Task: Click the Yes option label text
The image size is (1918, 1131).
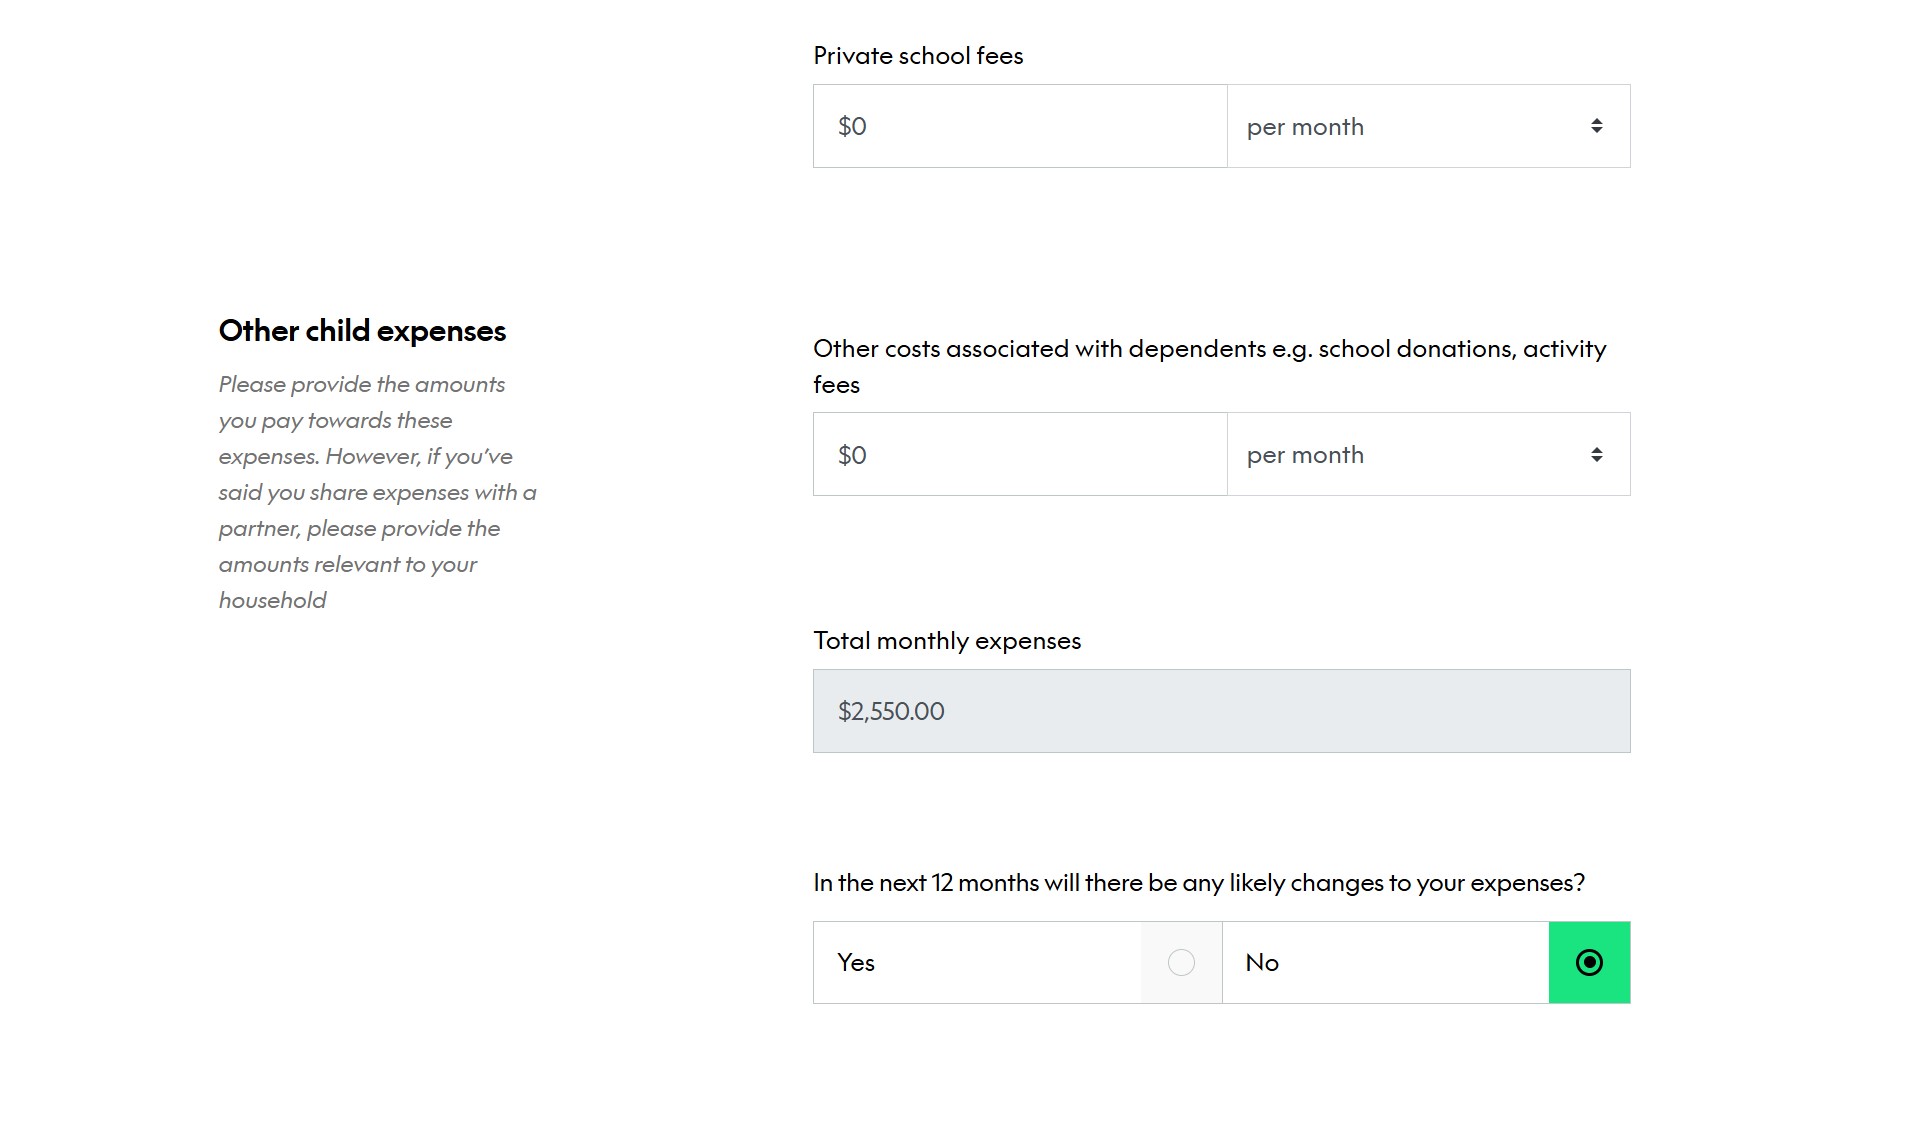Action: [856, 962]
